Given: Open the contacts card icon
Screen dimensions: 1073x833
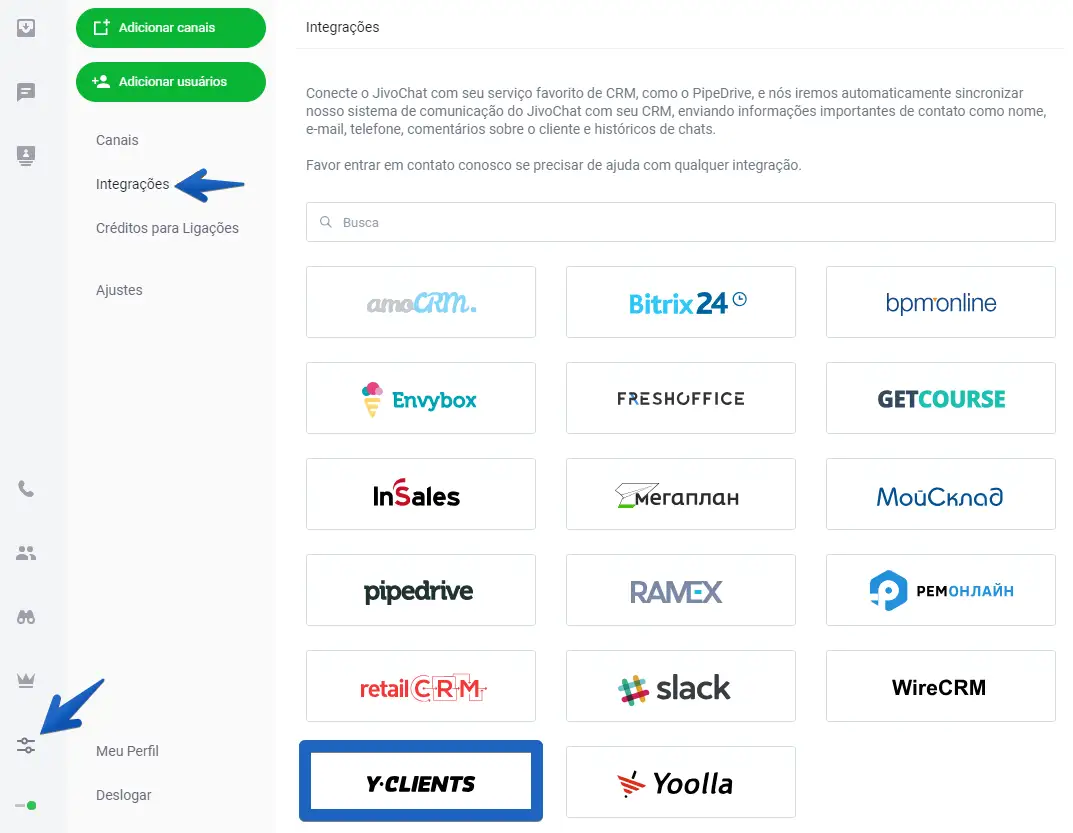Looking at the screenshot, I should tap(26, 155).
